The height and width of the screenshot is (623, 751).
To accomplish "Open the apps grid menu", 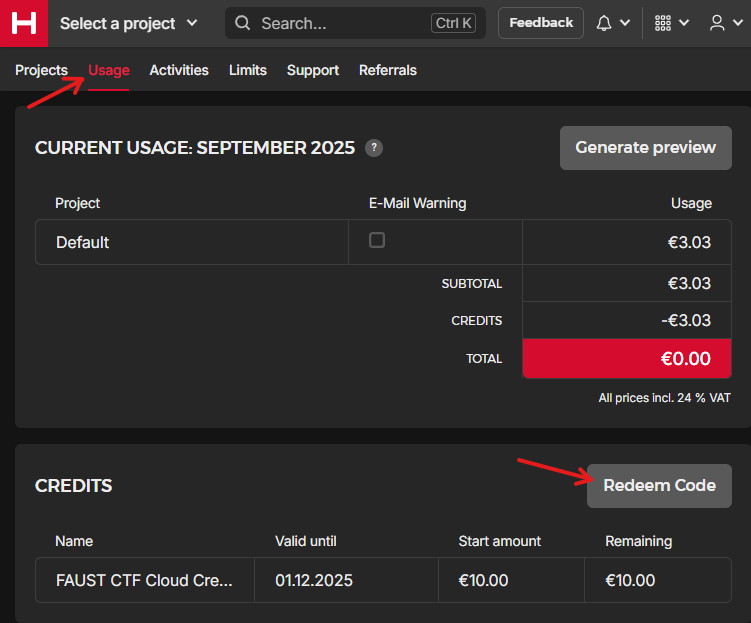I will pyautogui.click(x=662, y=23).
